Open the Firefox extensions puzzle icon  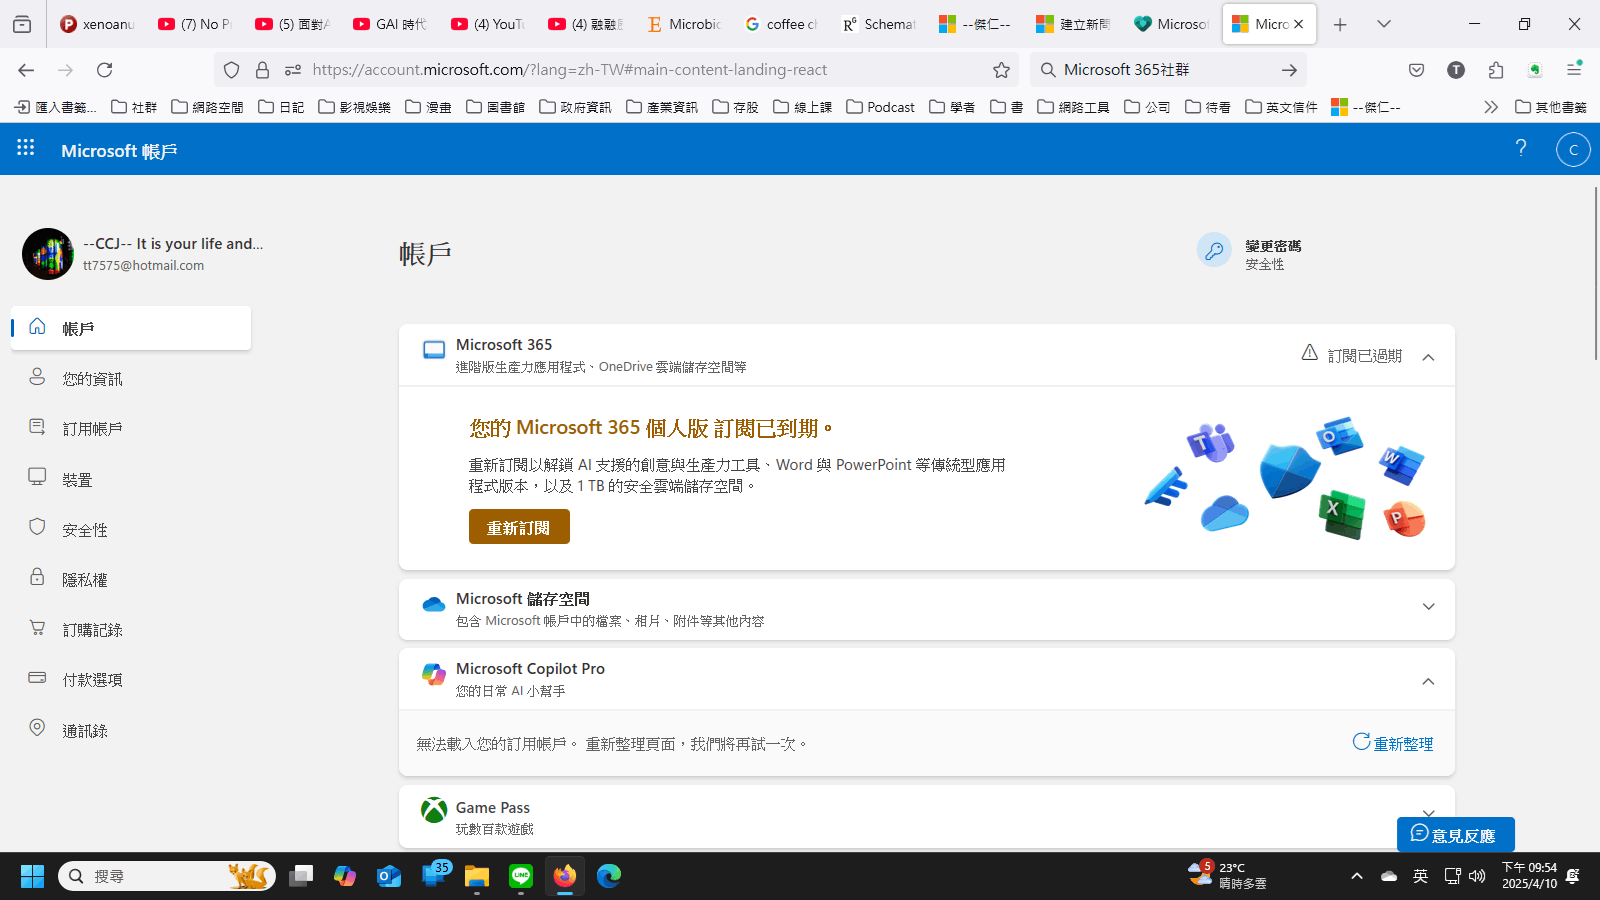(1496, 70)
